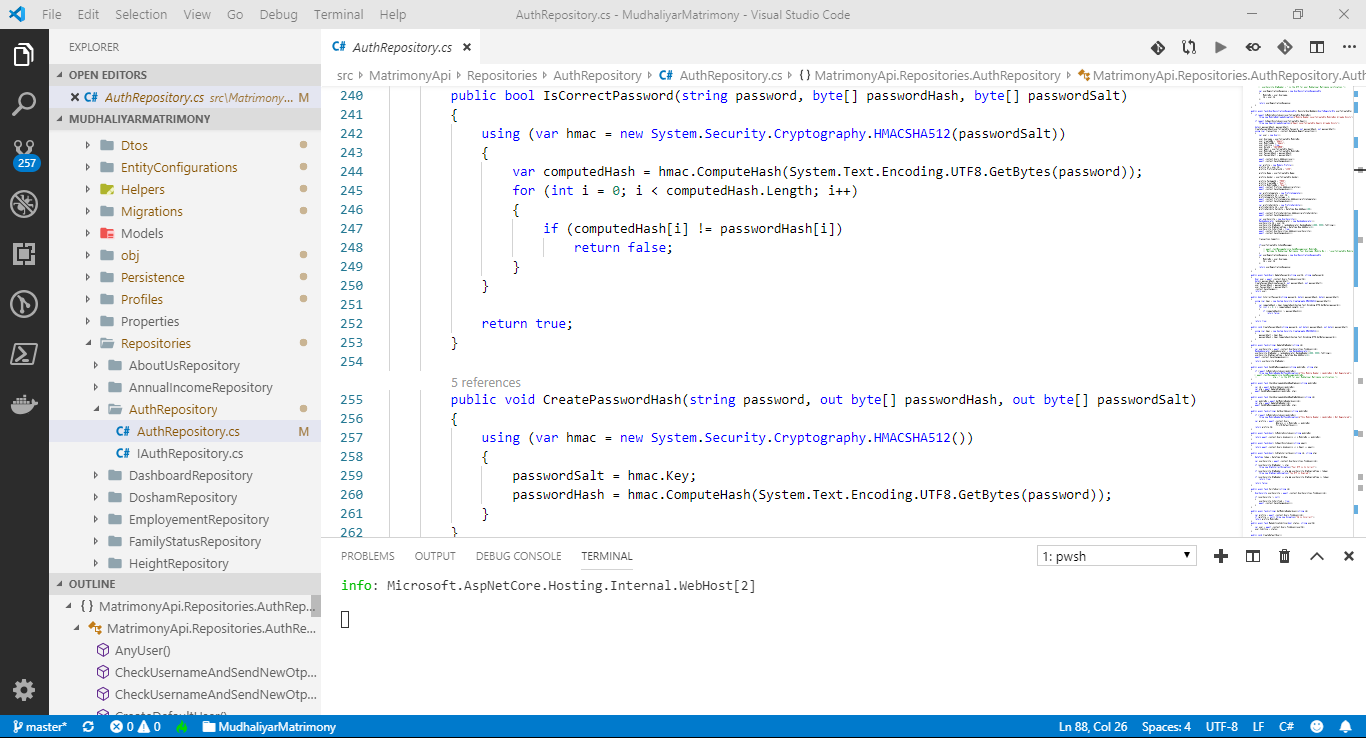Open Source Control view with 257 badge
This screenshot has height=738, width=1366.
pos(24,155)
